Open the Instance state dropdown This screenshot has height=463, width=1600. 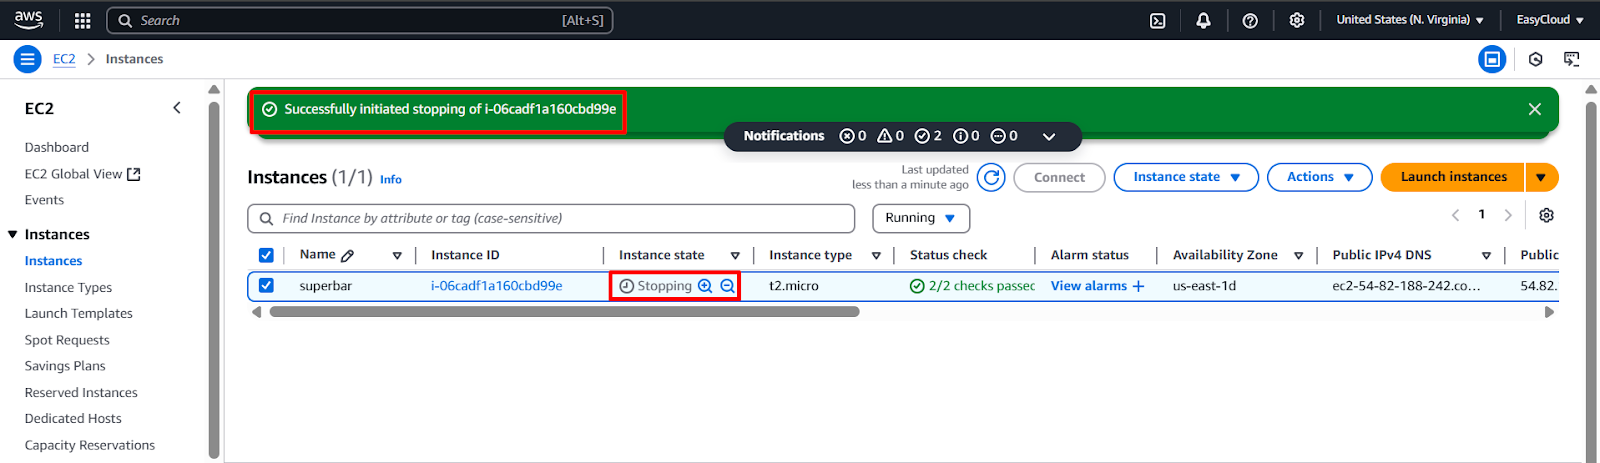click(x=1186, y=177)
